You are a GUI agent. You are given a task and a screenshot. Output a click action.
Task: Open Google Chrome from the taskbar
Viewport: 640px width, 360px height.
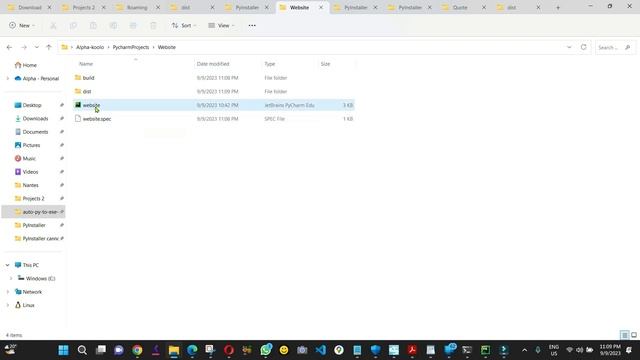point(137,350)
